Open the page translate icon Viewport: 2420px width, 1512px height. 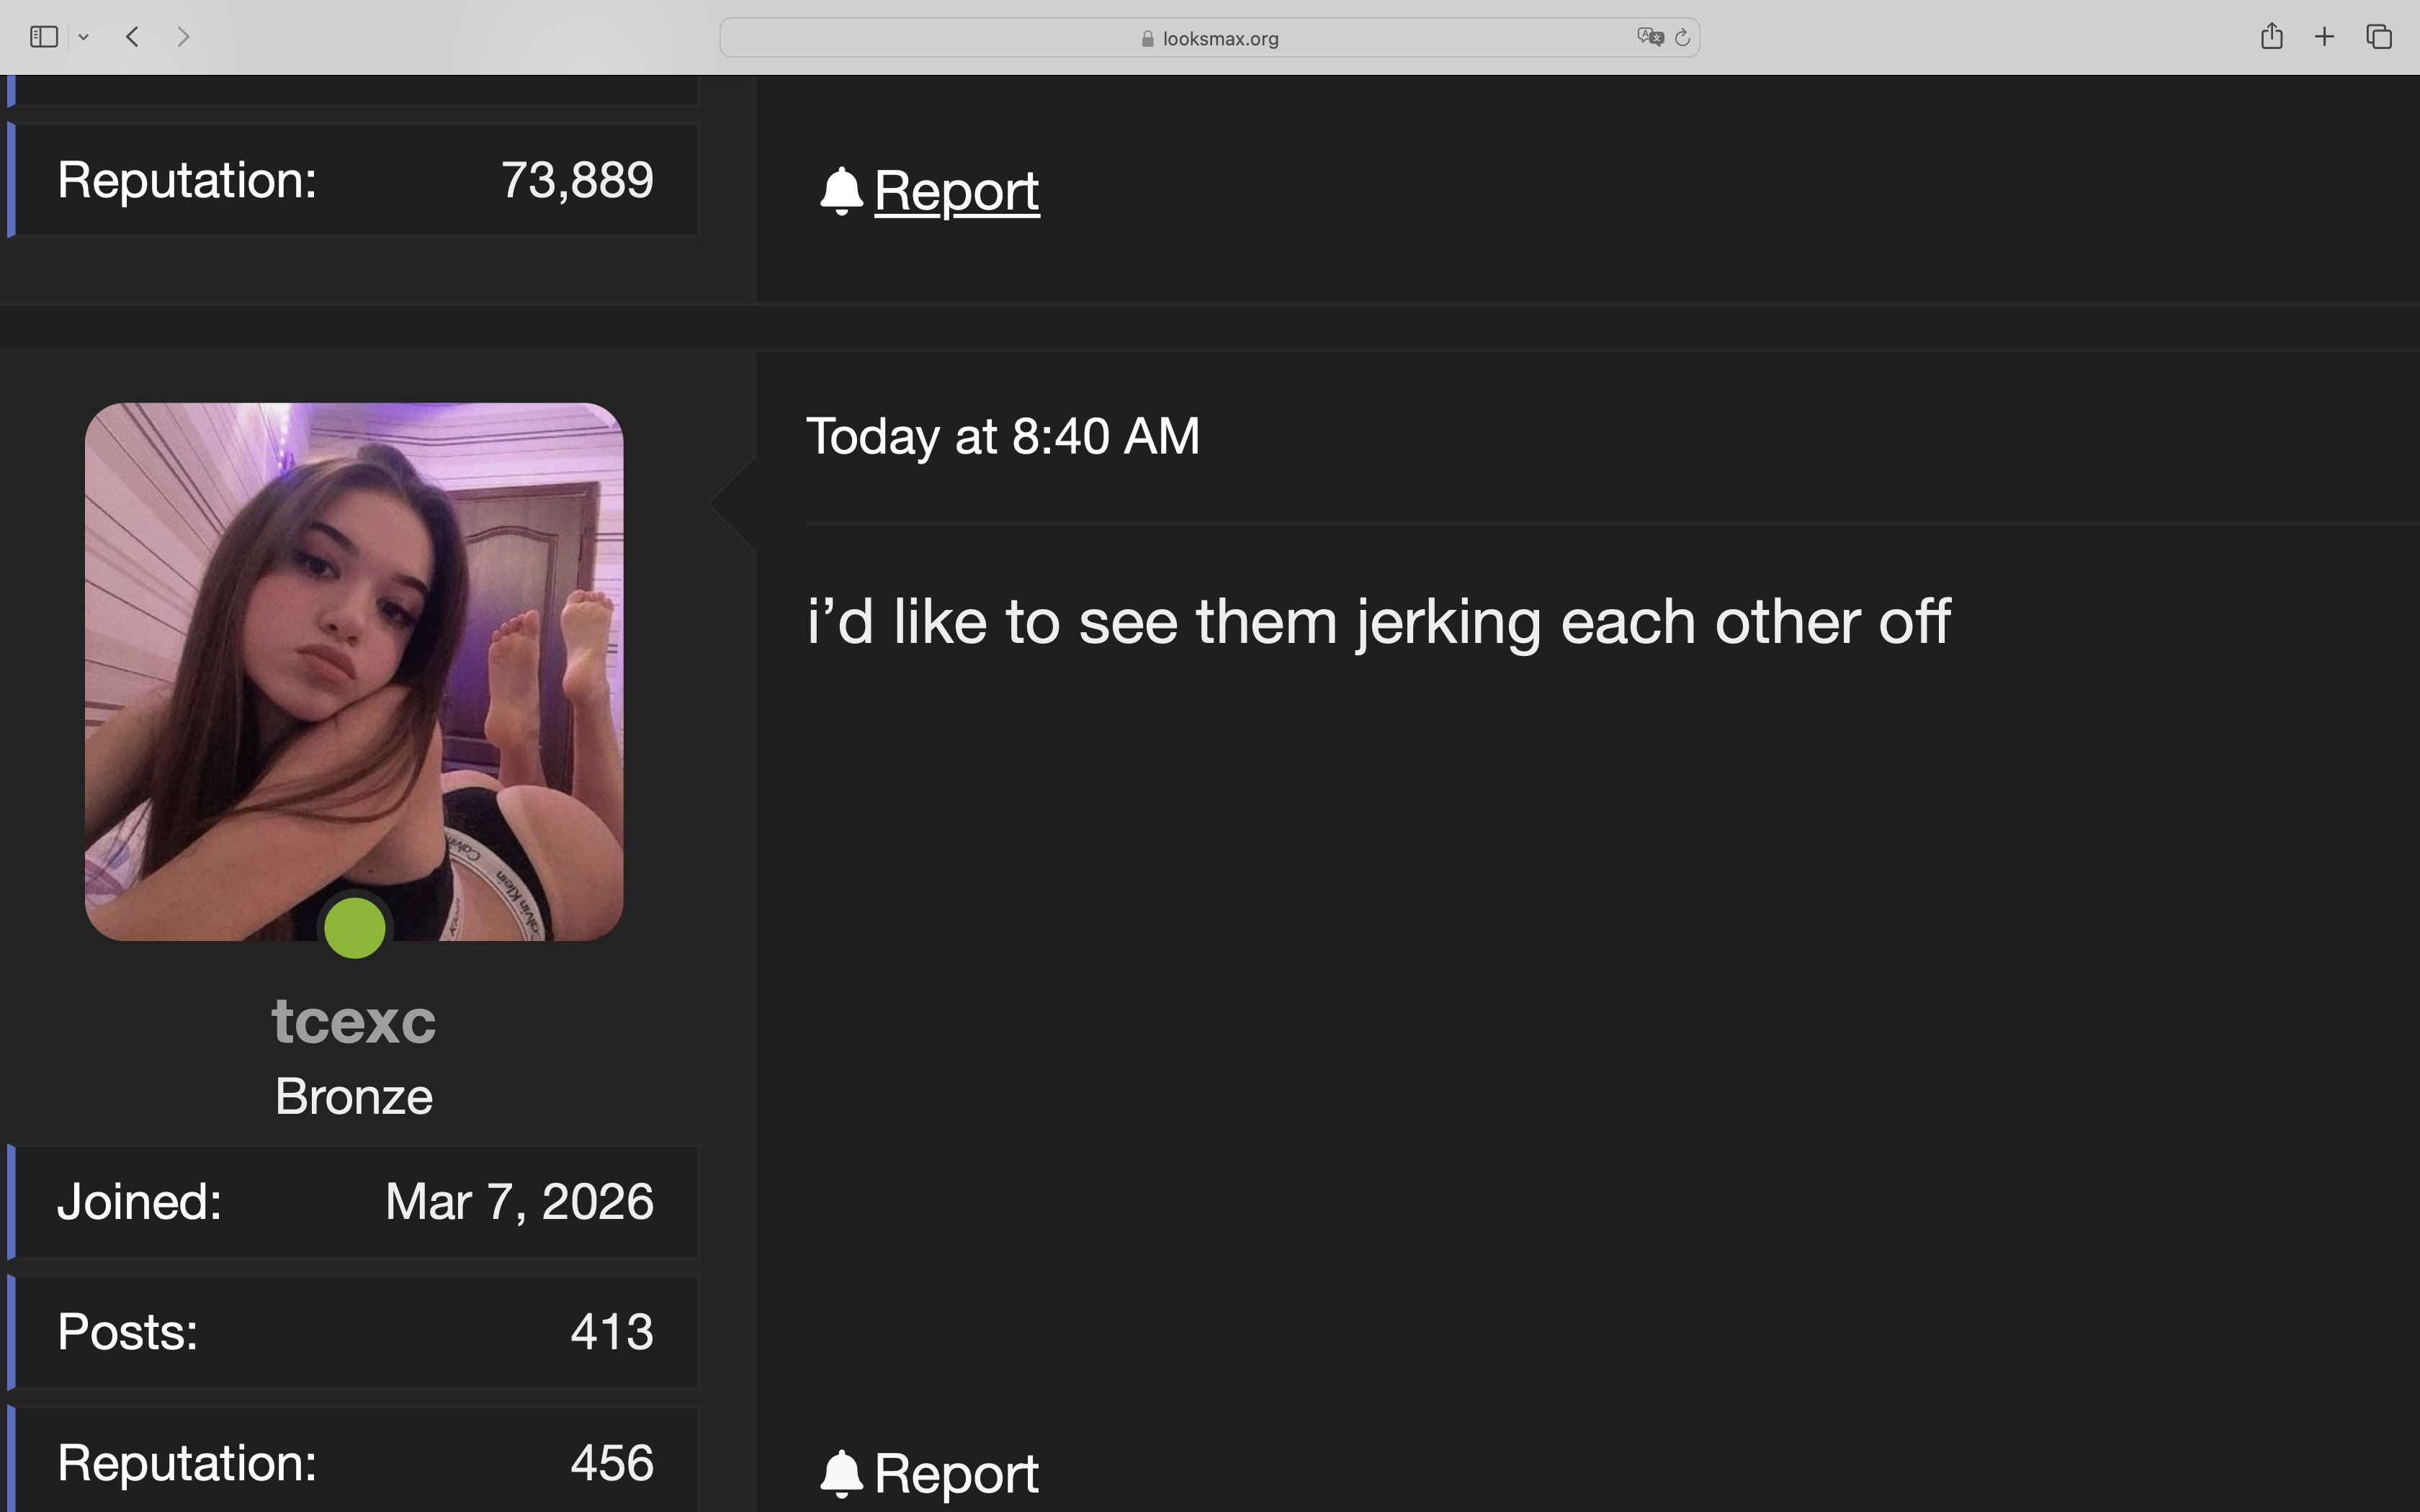(1650, 37)
